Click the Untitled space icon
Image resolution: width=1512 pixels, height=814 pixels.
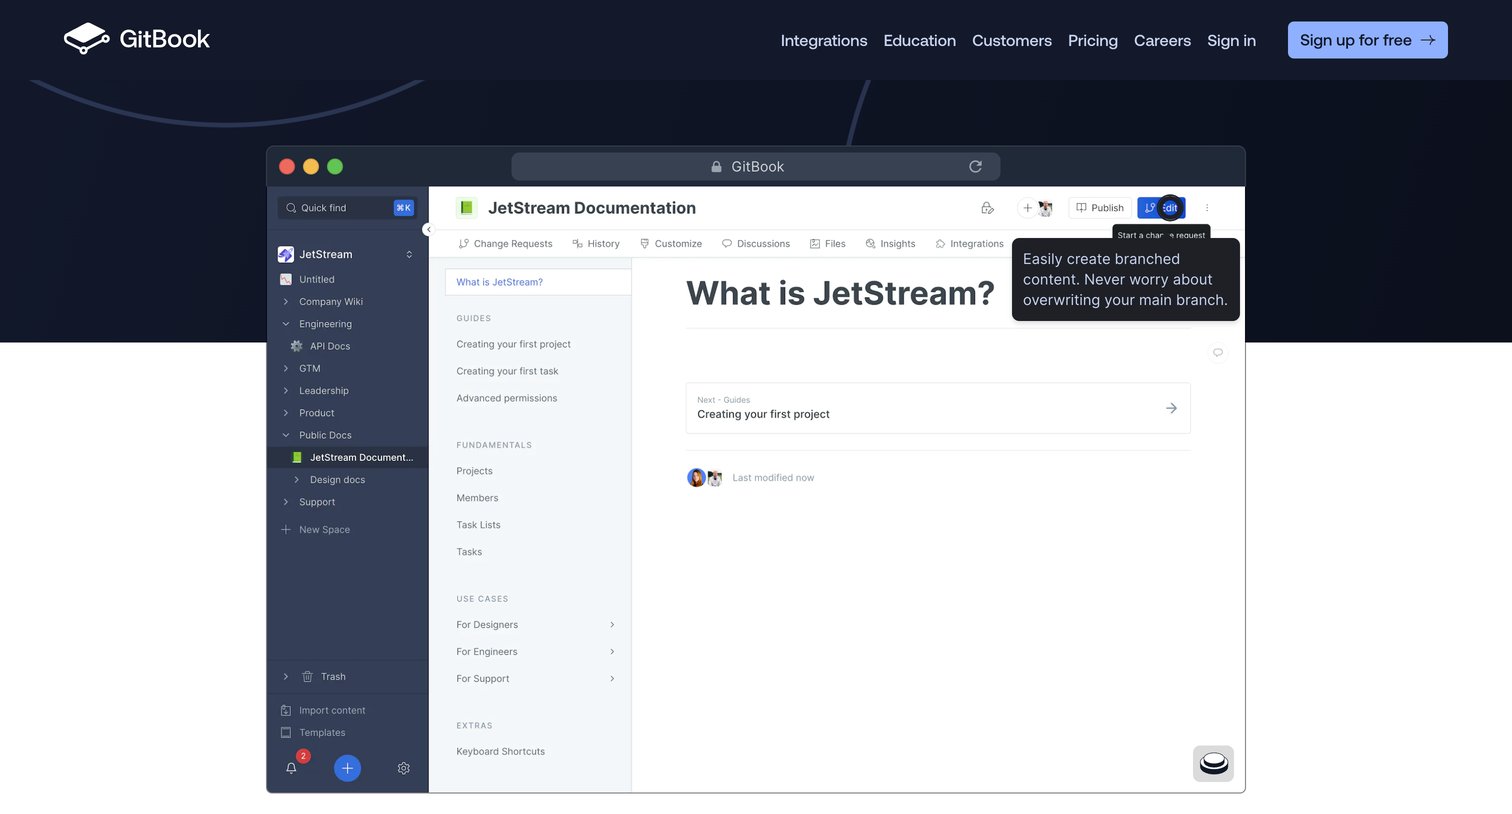[x=286, y=280]
